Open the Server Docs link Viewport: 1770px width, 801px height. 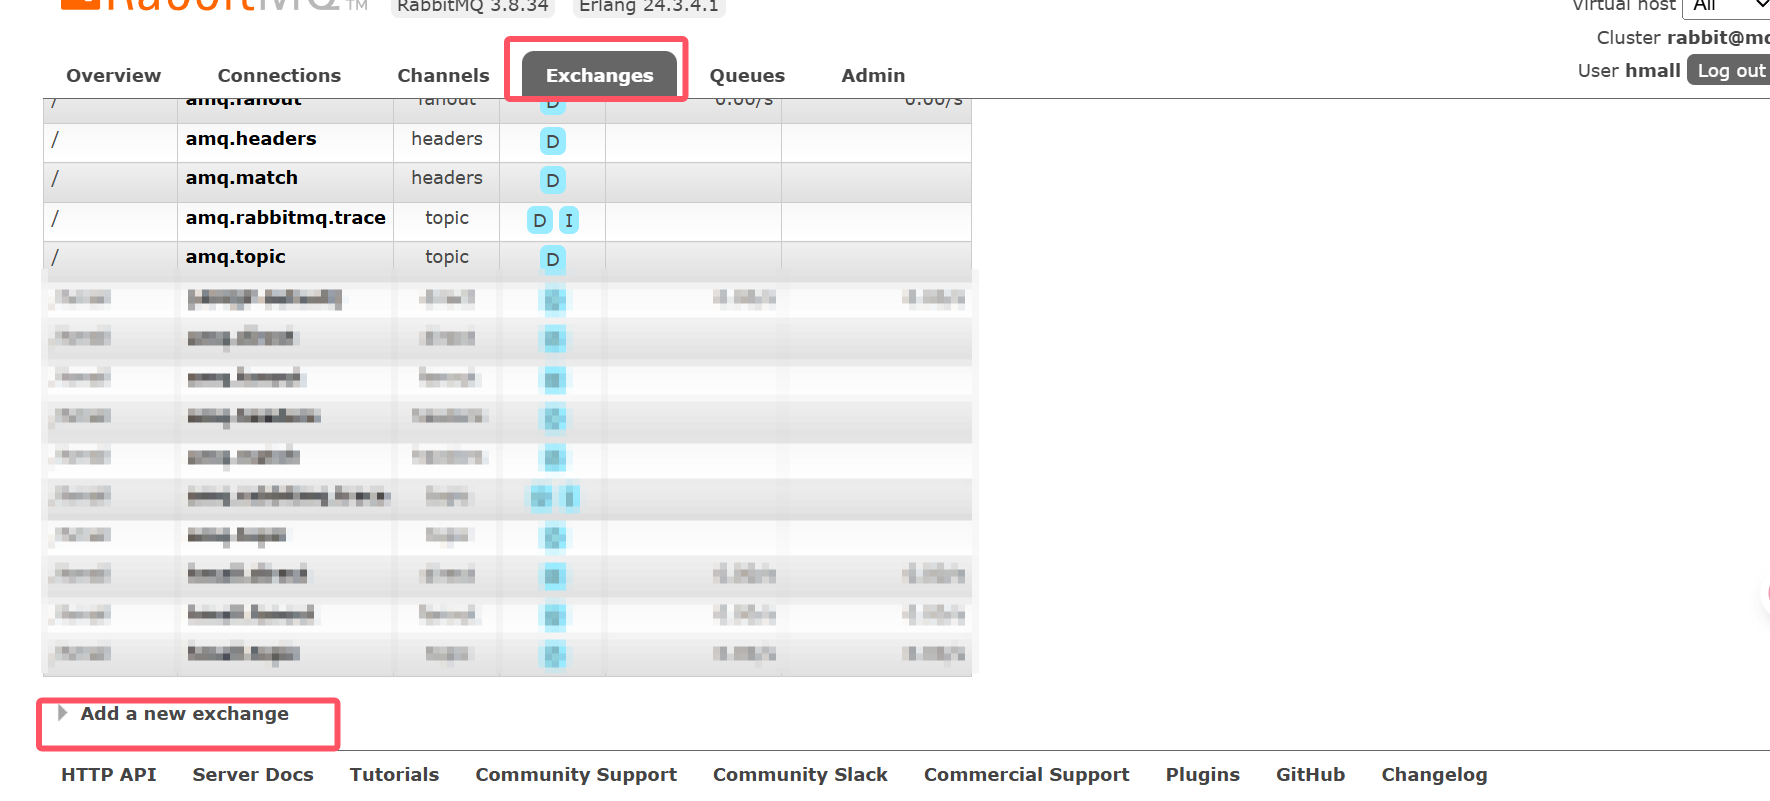[x=253, y=775]
